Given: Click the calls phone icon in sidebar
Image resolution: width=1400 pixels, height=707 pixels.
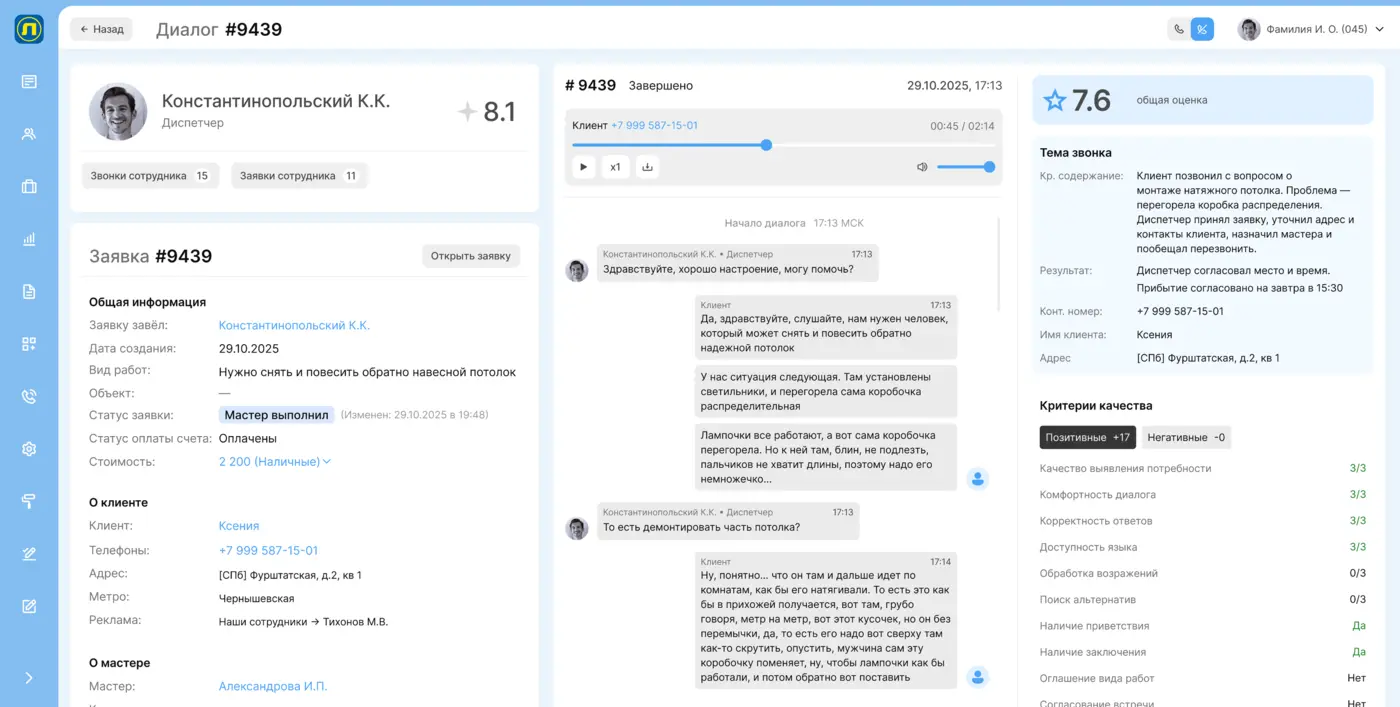Looking at the screenshot, I should 29,396.
